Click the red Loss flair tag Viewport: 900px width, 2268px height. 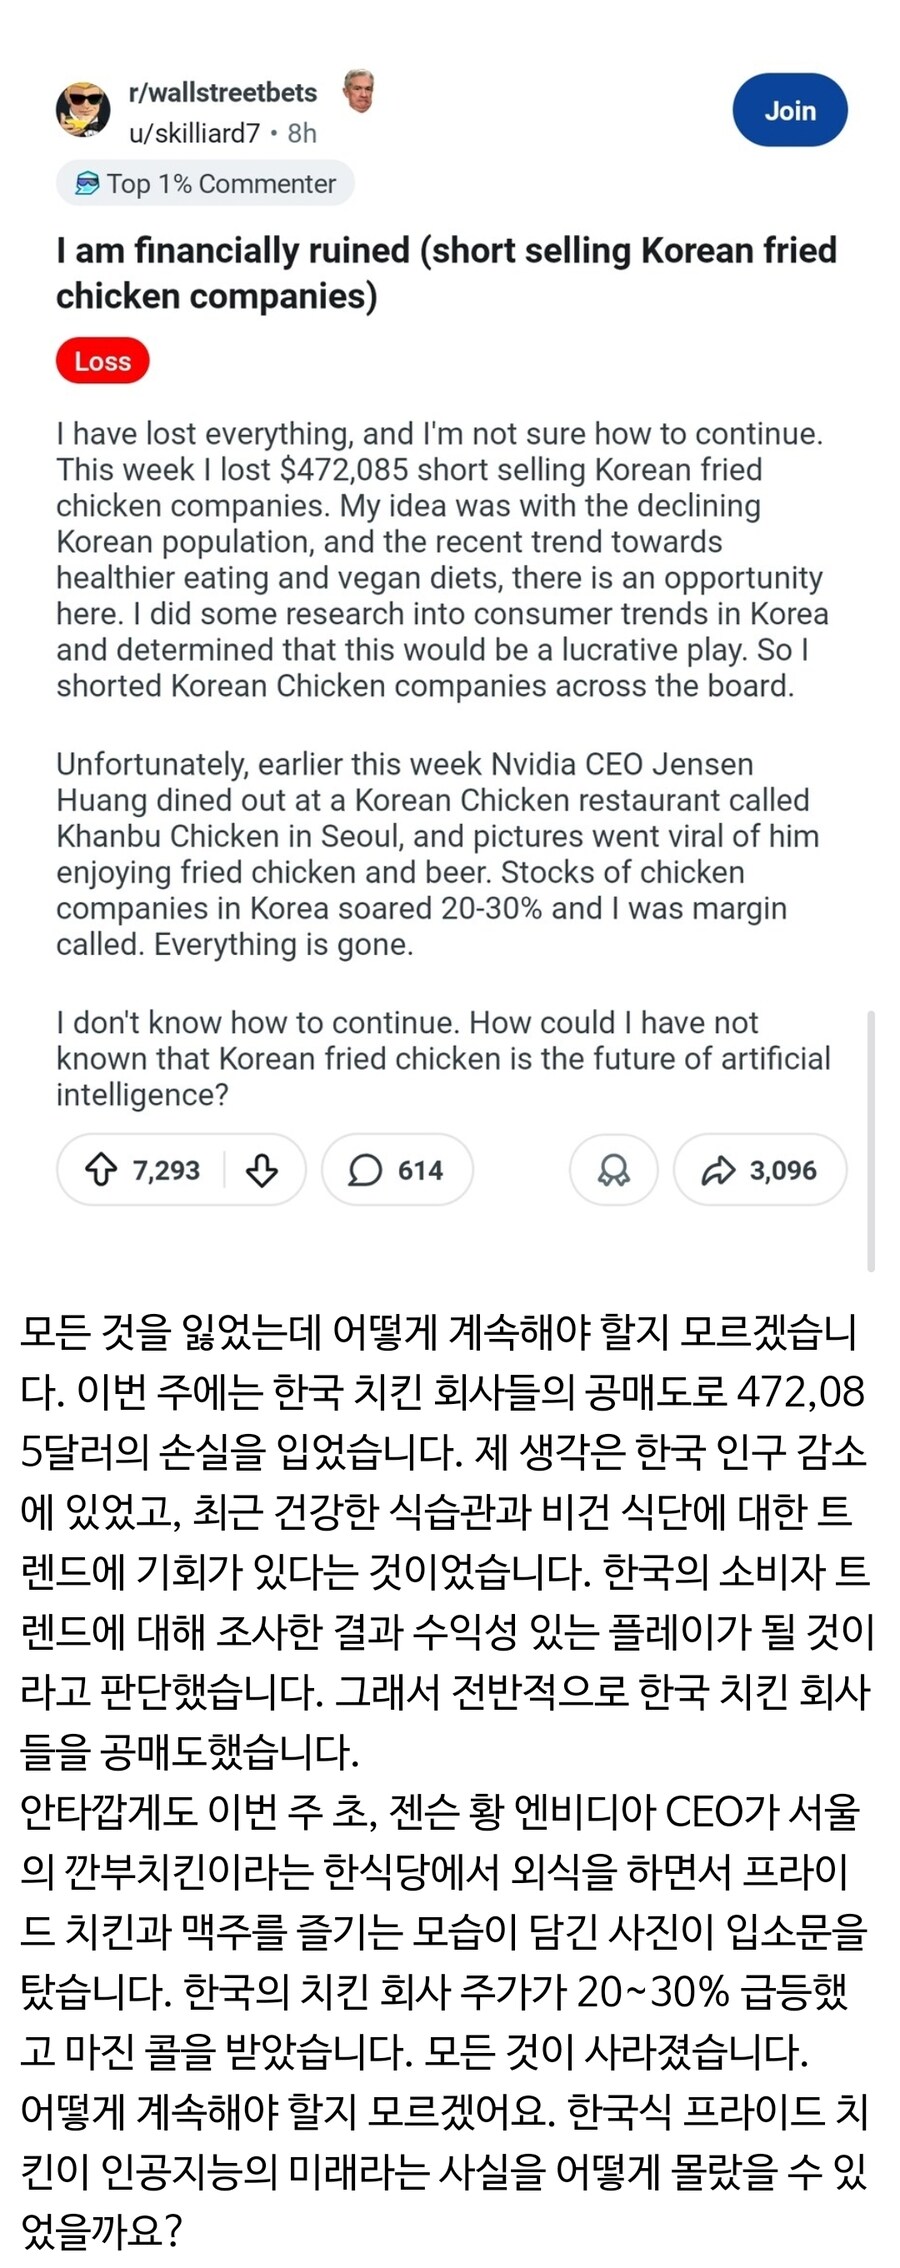tap(104, 361)
